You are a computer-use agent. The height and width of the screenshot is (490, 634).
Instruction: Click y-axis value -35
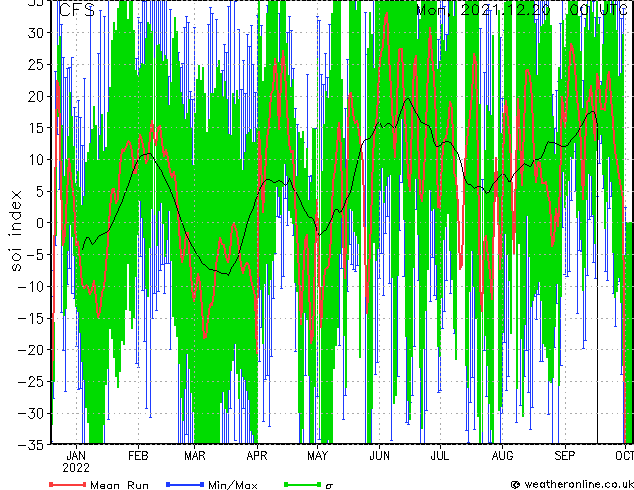[32, 445]
